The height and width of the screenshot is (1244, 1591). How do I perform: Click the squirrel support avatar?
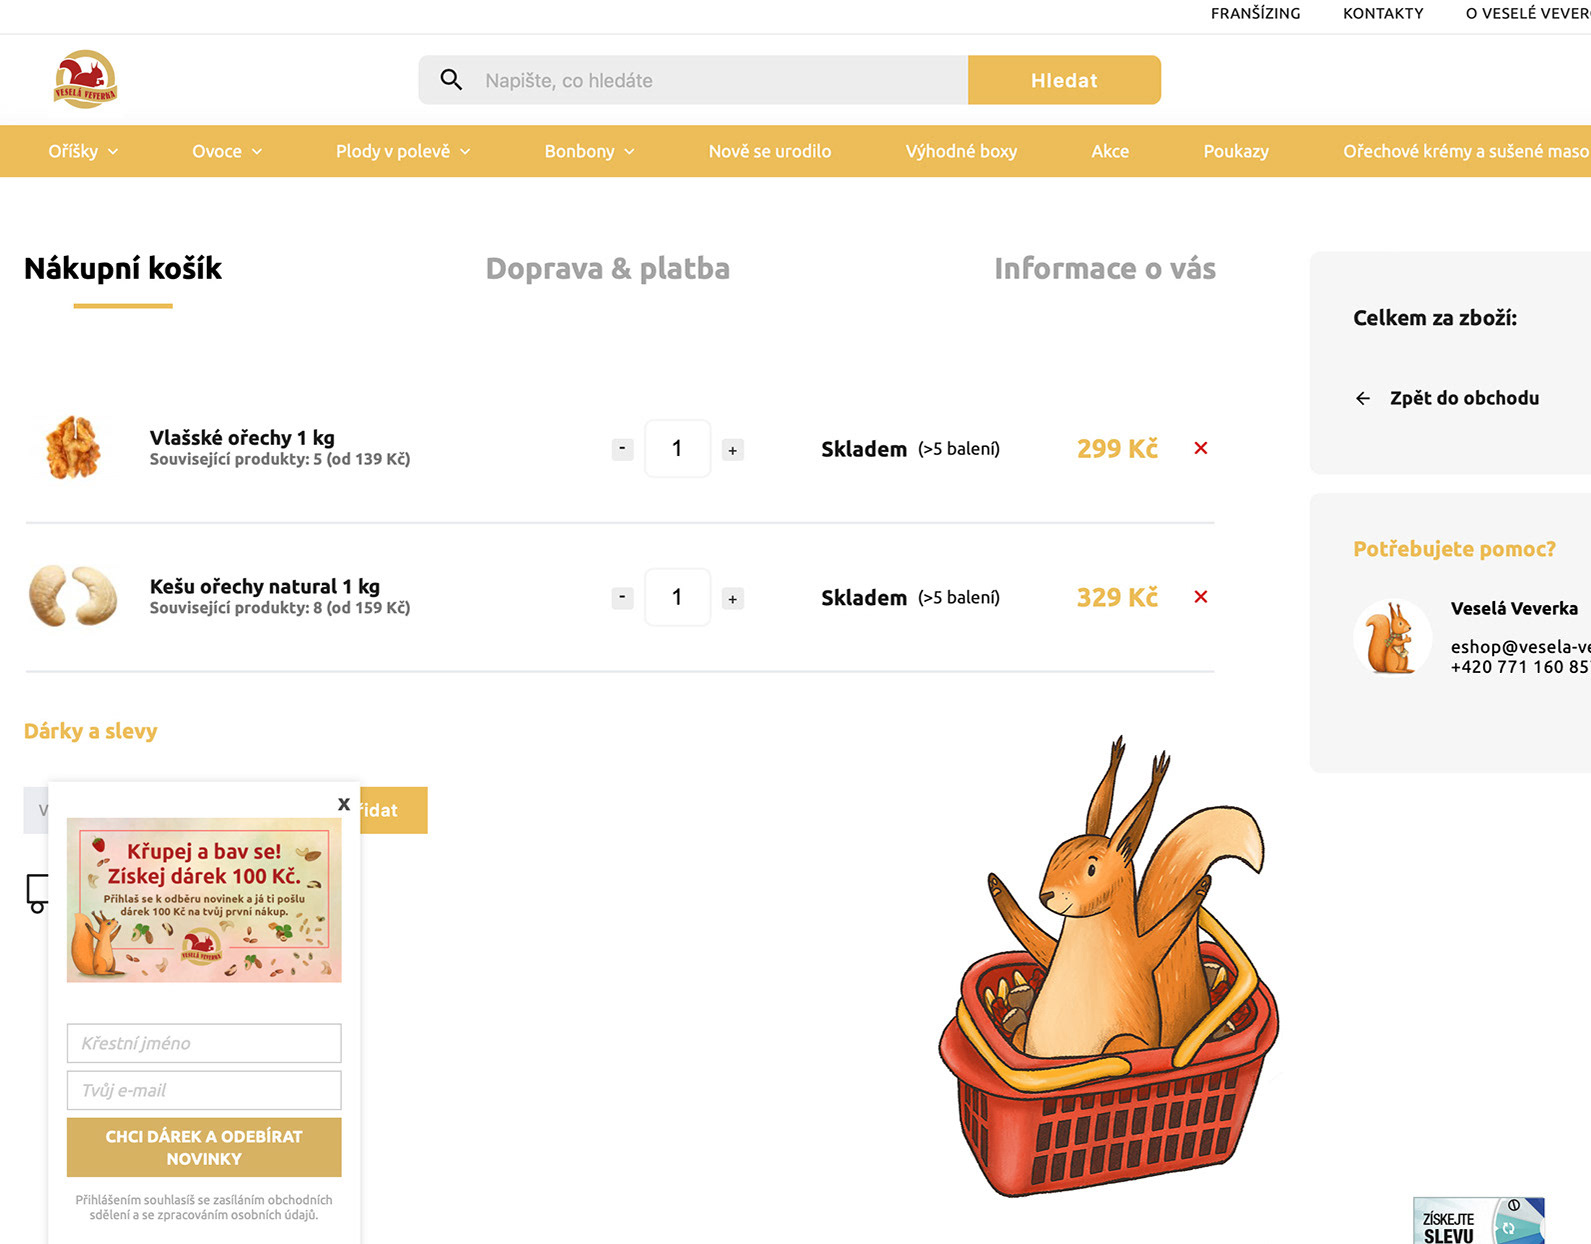point(1392,637)
